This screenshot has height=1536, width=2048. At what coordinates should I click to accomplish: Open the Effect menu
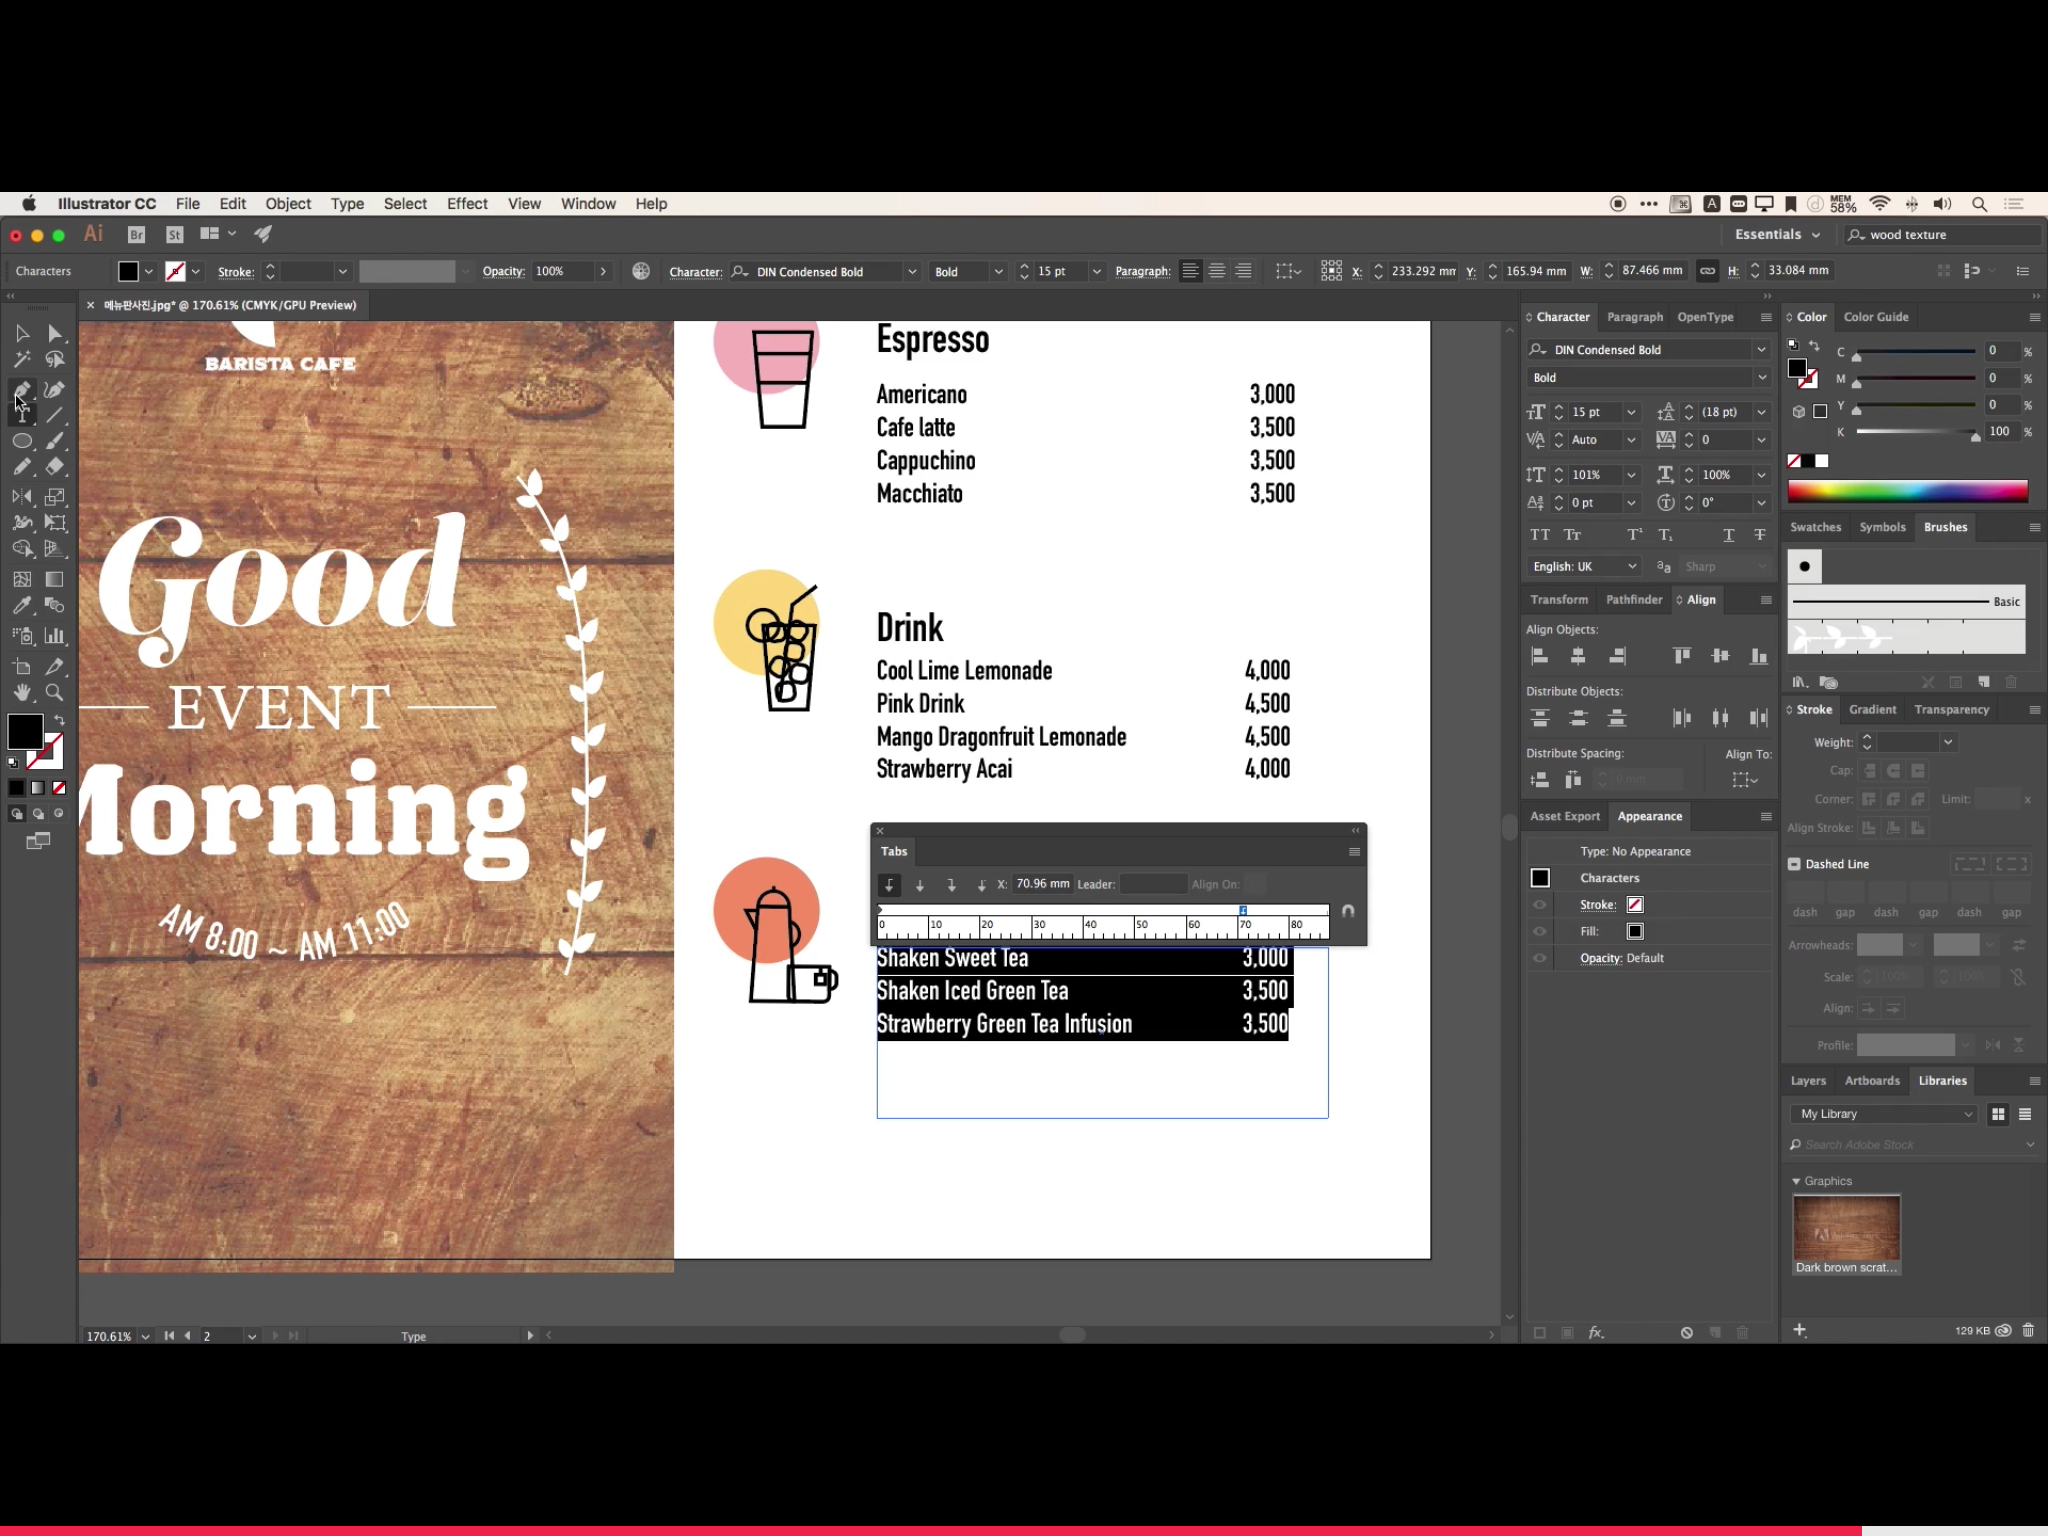pyautogui.click(x=467, y=204)
